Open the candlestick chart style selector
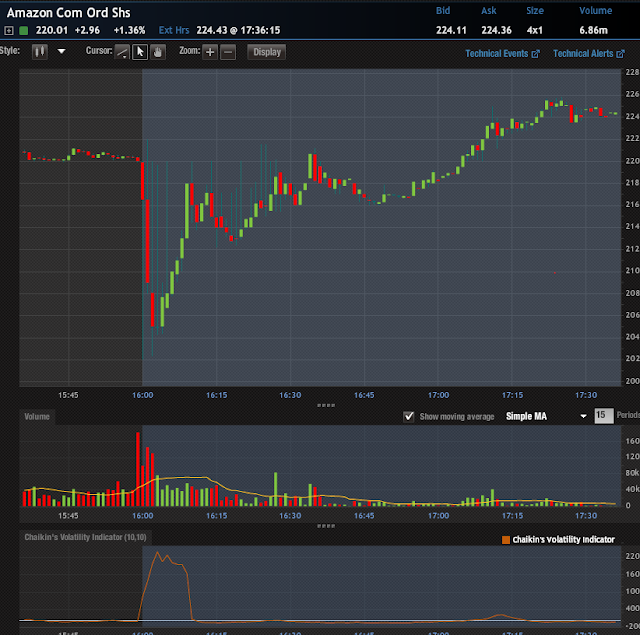Screen dimensions: 640x635 pos(40,51)
